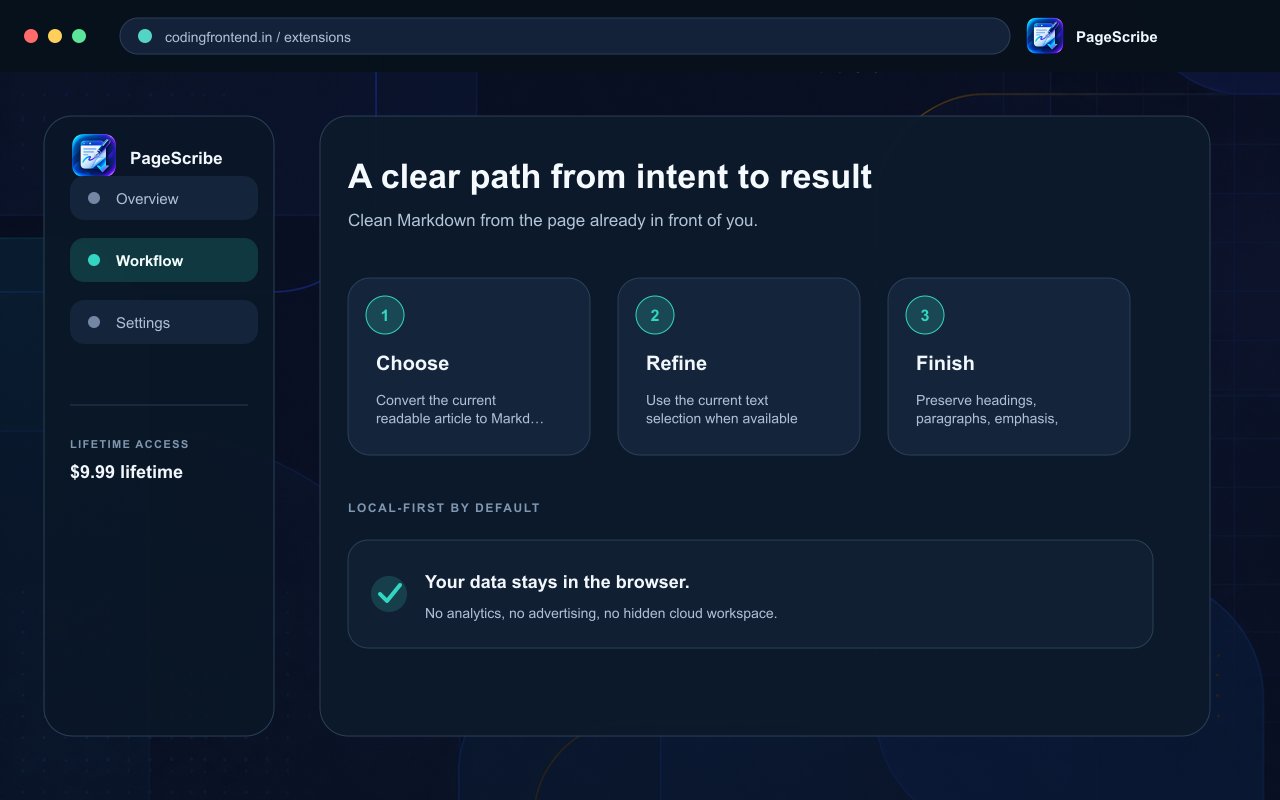Image resolution: width=1280 pixels, height=800 pixels.
Task: Click the teal checkmark icon in the data card
Action: click(389, 594)
